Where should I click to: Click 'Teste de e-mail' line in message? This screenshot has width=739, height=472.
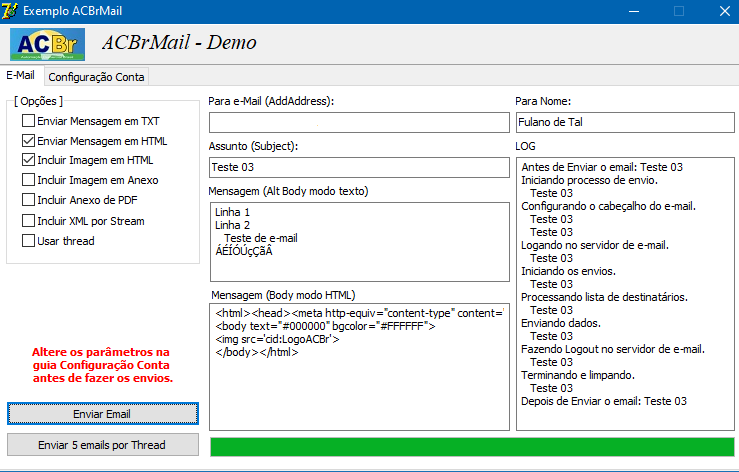[261, 239]
